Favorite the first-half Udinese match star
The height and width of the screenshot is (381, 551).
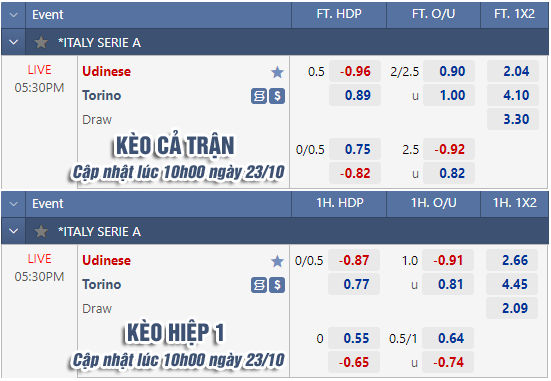click(277, 261)
